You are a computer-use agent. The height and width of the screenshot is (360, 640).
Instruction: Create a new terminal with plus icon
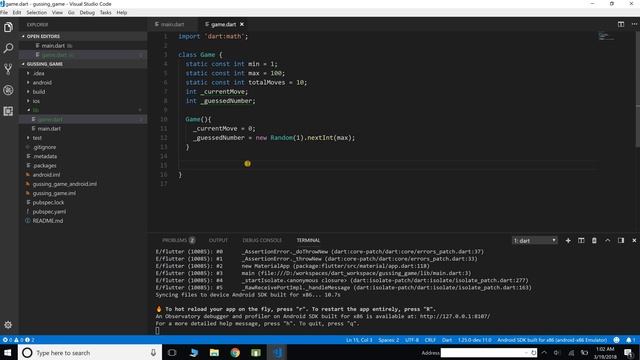coord(568,241)
